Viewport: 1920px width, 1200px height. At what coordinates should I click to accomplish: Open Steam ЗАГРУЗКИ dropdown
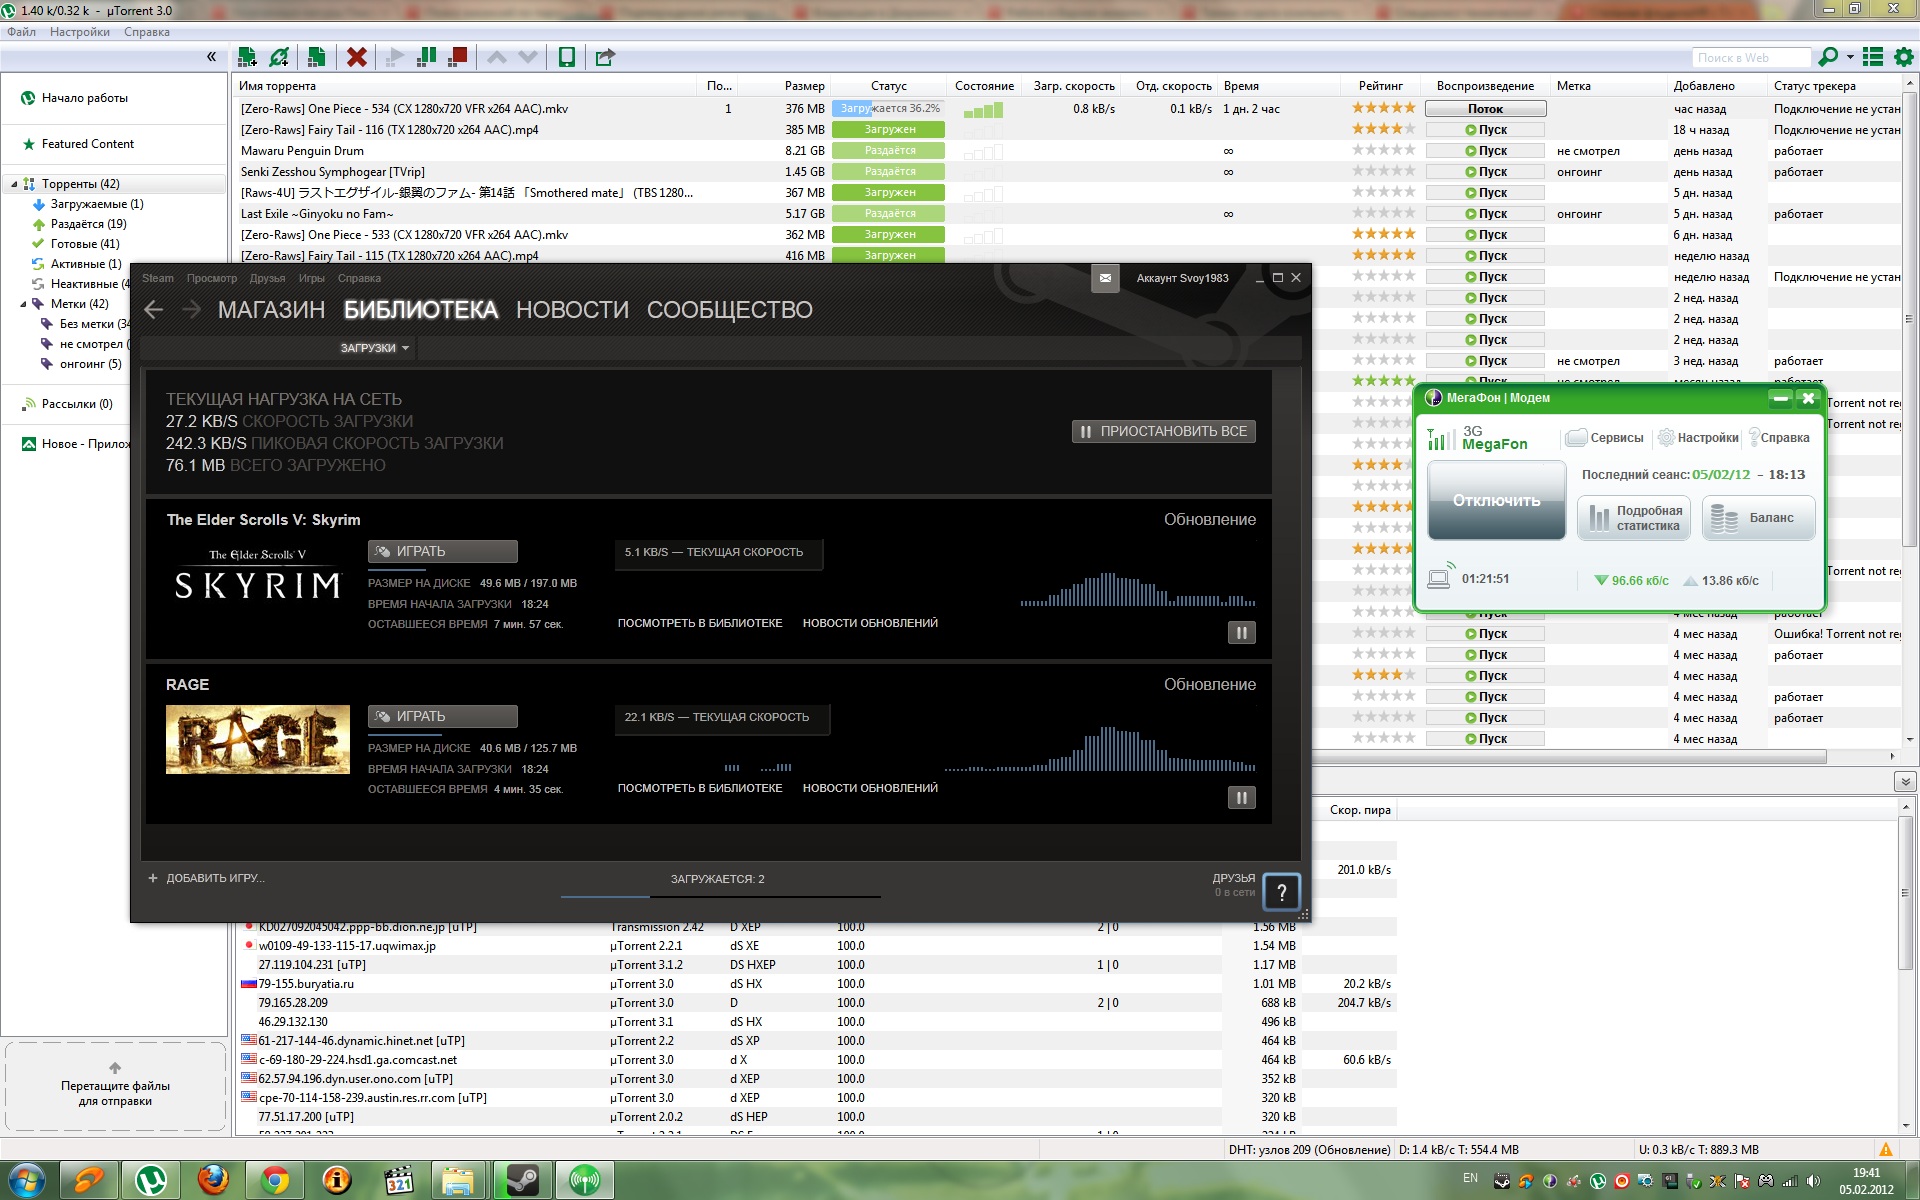[375, 348]
